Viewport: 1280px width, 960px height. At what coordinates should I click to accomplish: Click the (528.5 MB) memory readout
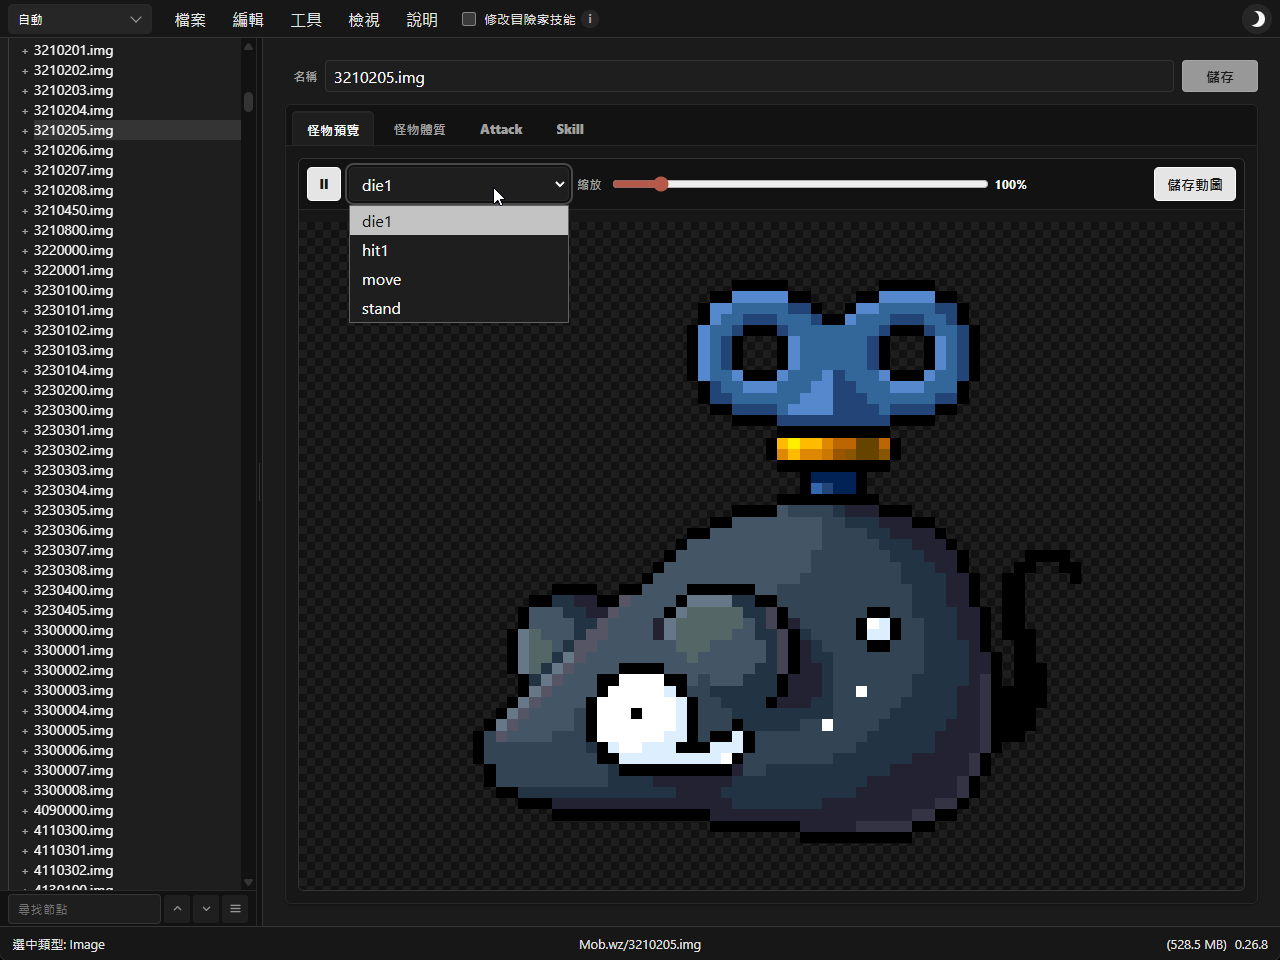coord(1196,944)
